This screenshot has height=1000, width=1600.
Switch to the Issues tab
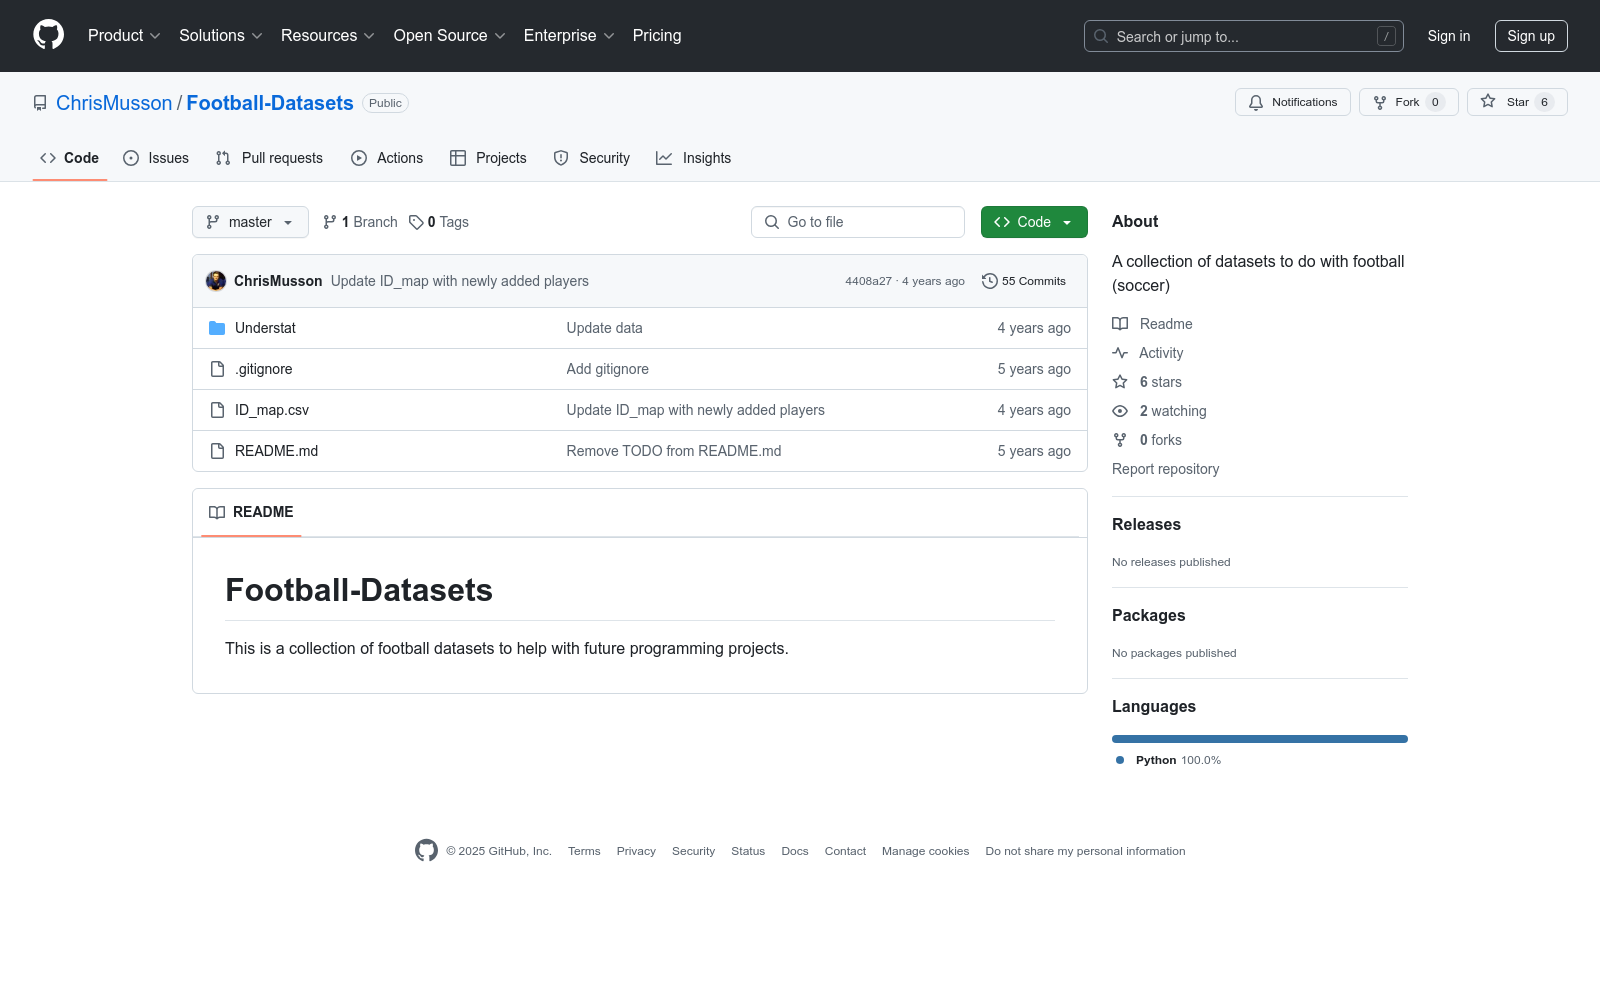(156, 158)
